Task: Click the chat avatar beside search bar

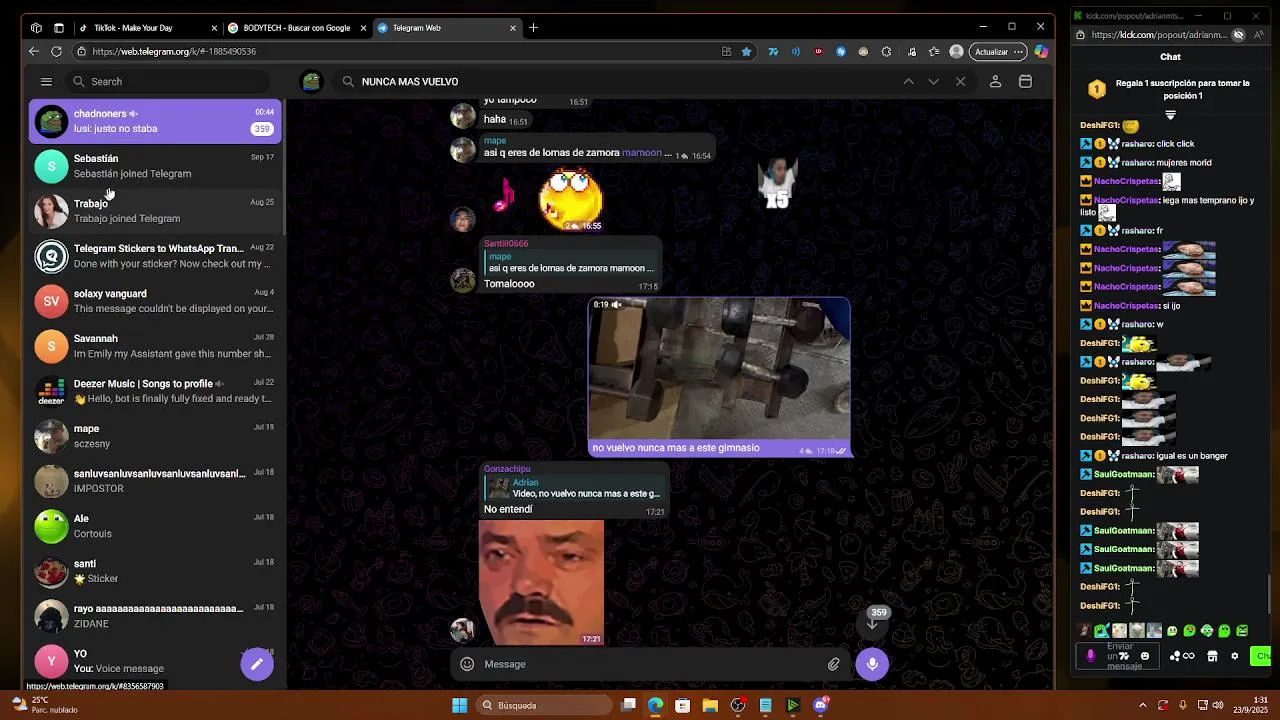Action: coord(311,82)
